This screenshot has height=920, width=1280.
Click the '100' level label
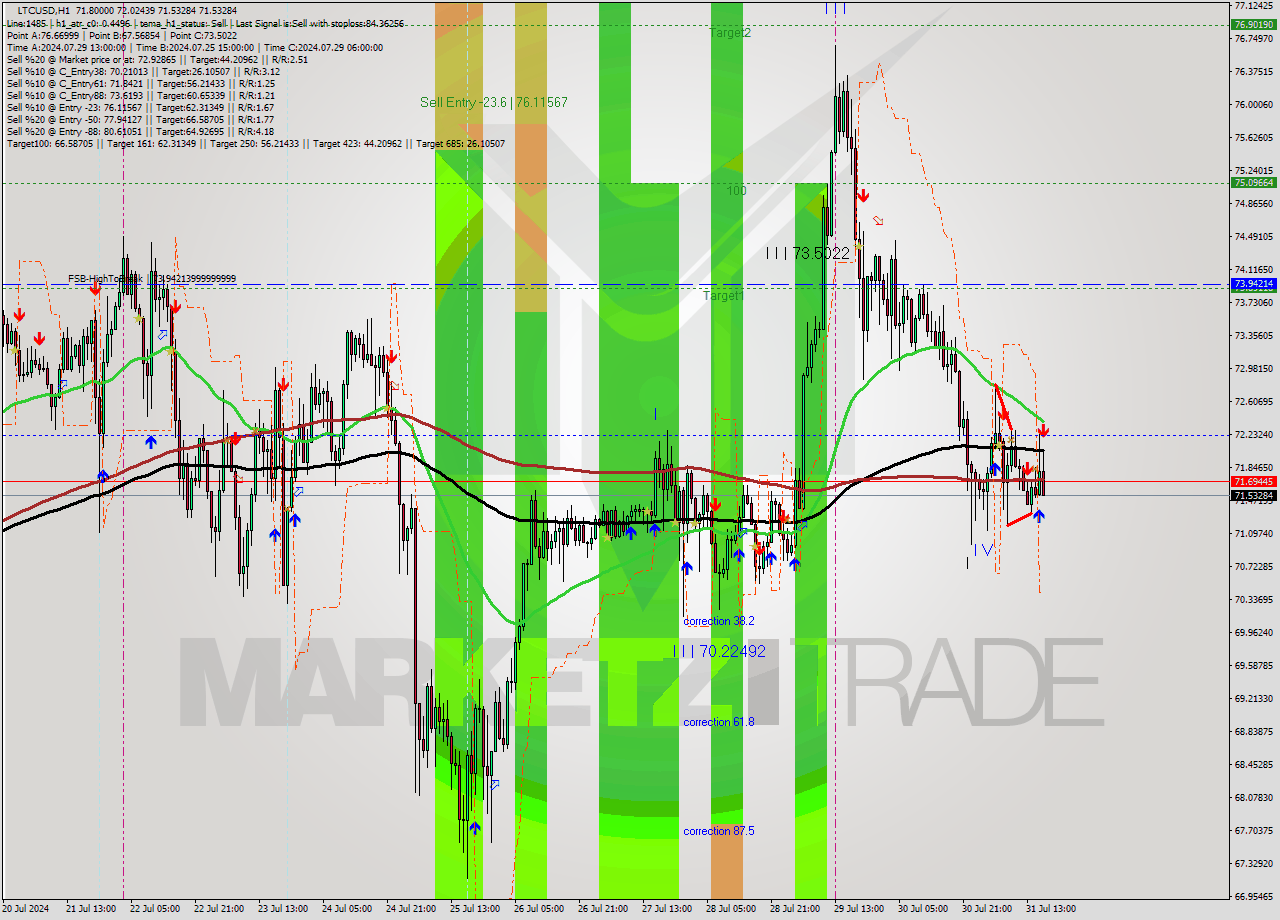coord(736,190)
